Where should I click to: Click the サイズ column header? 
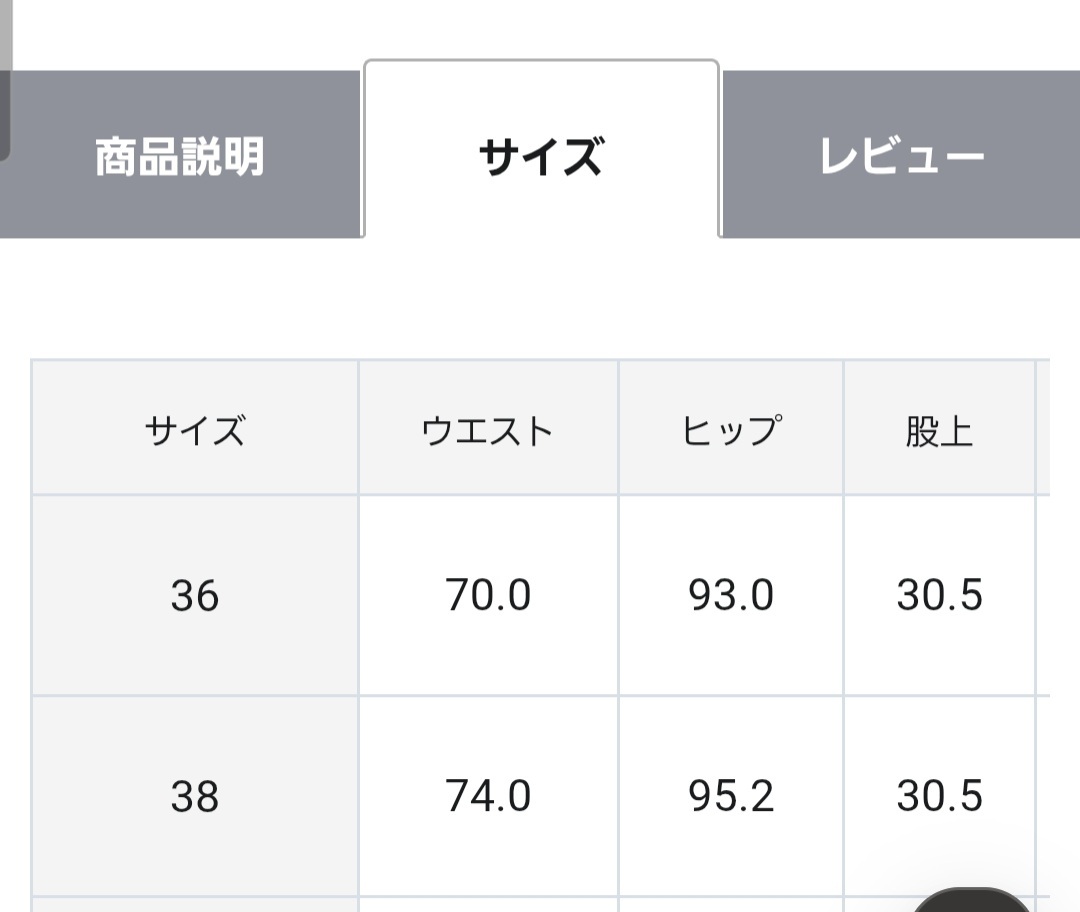(195, 430)
